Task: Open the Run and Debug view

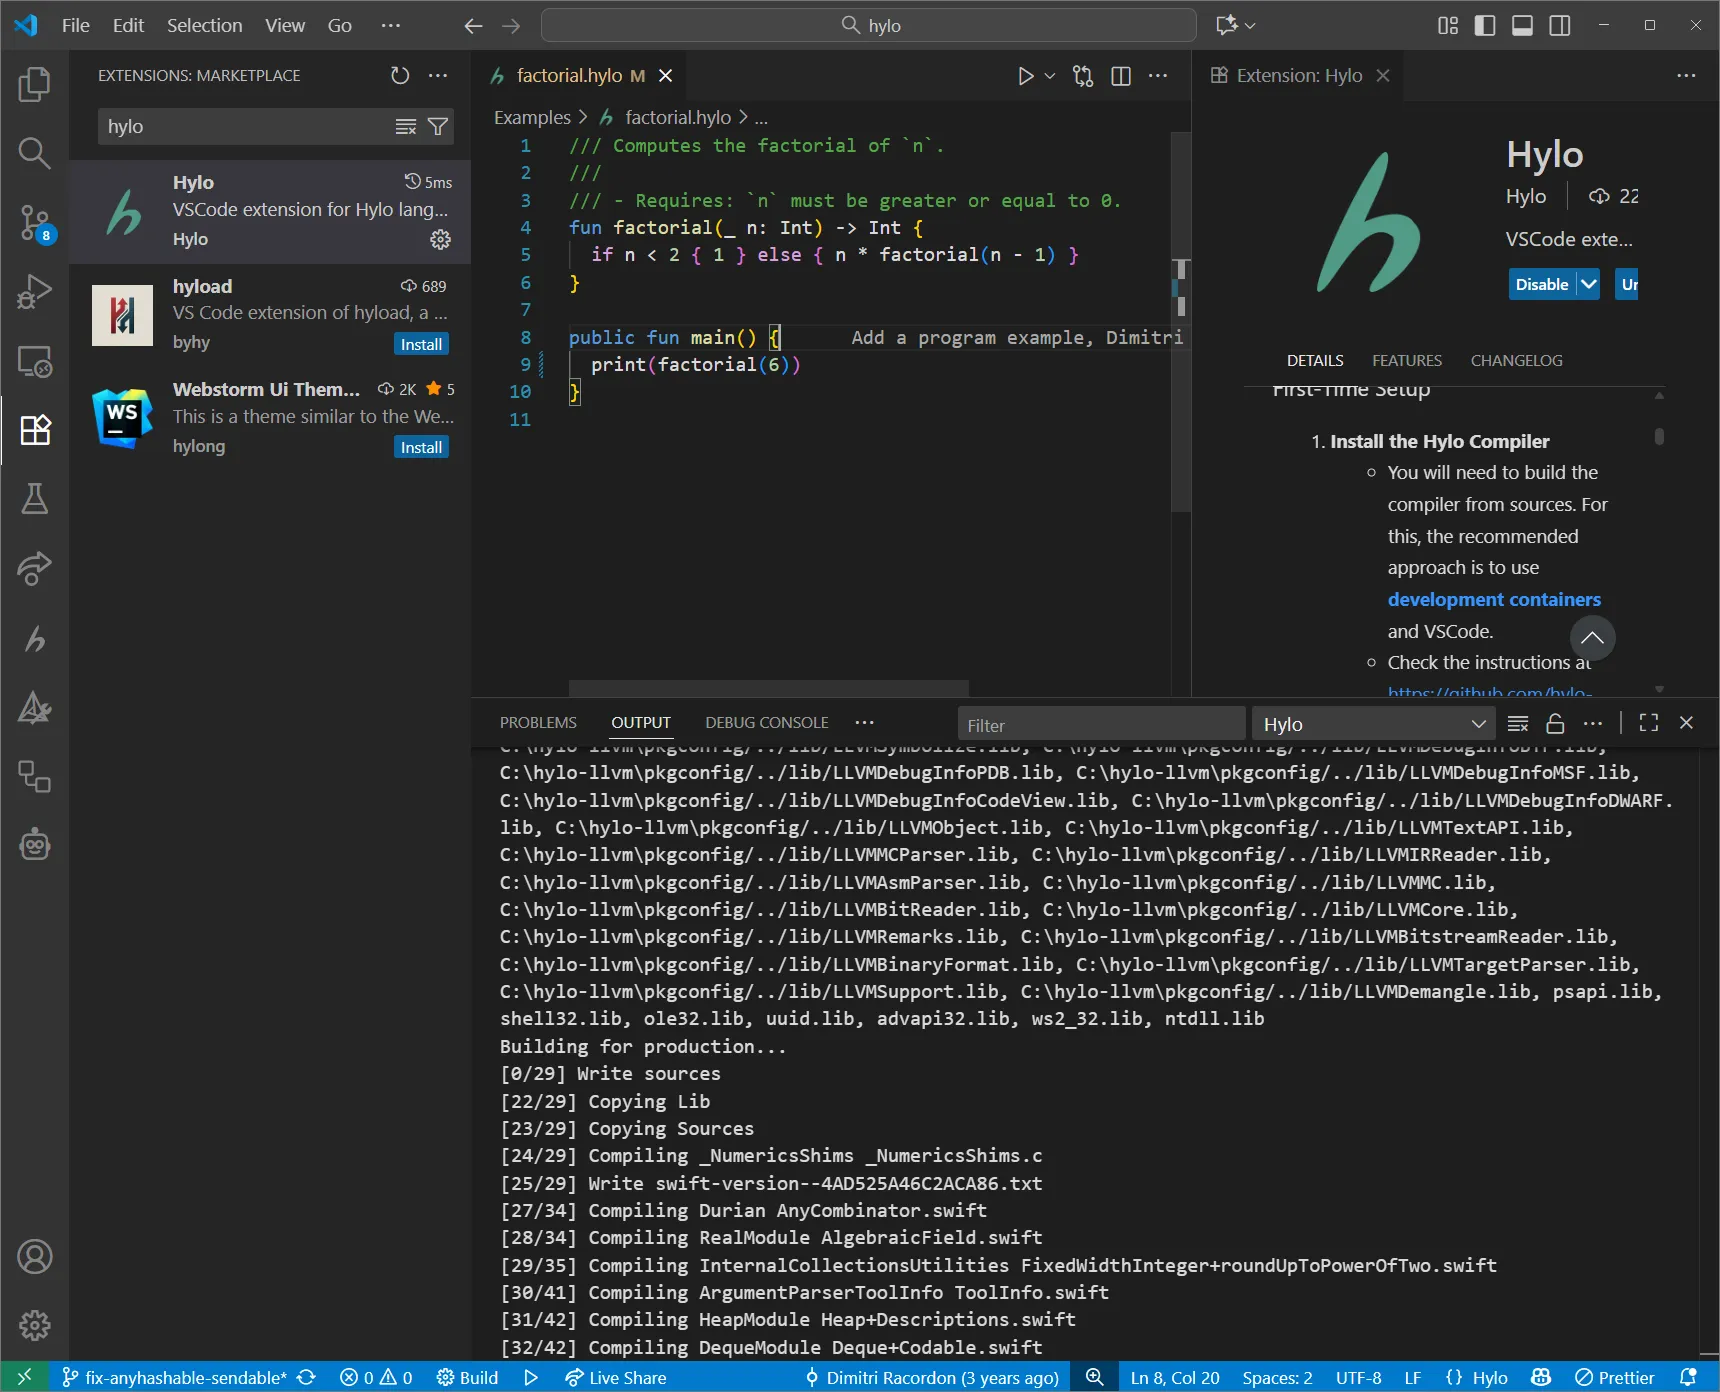Action: [x=35, y=291]
